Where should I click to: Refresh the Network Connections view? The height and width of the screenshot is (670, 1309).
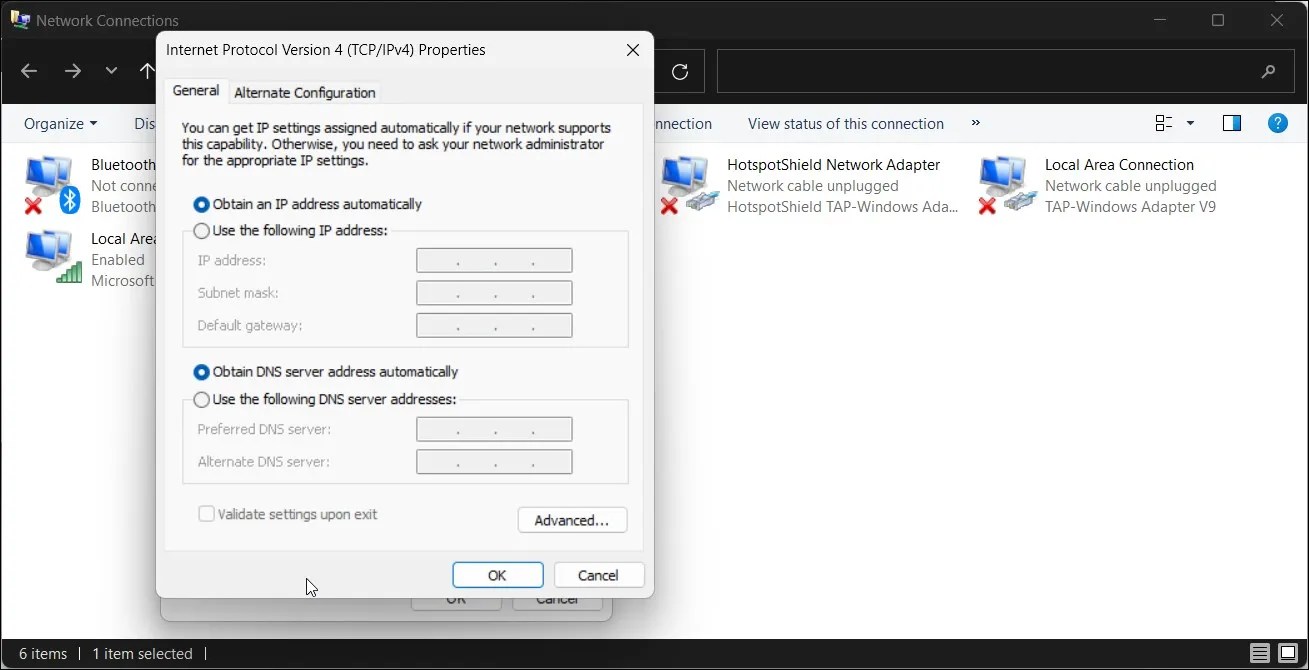[x=680, y=71]
